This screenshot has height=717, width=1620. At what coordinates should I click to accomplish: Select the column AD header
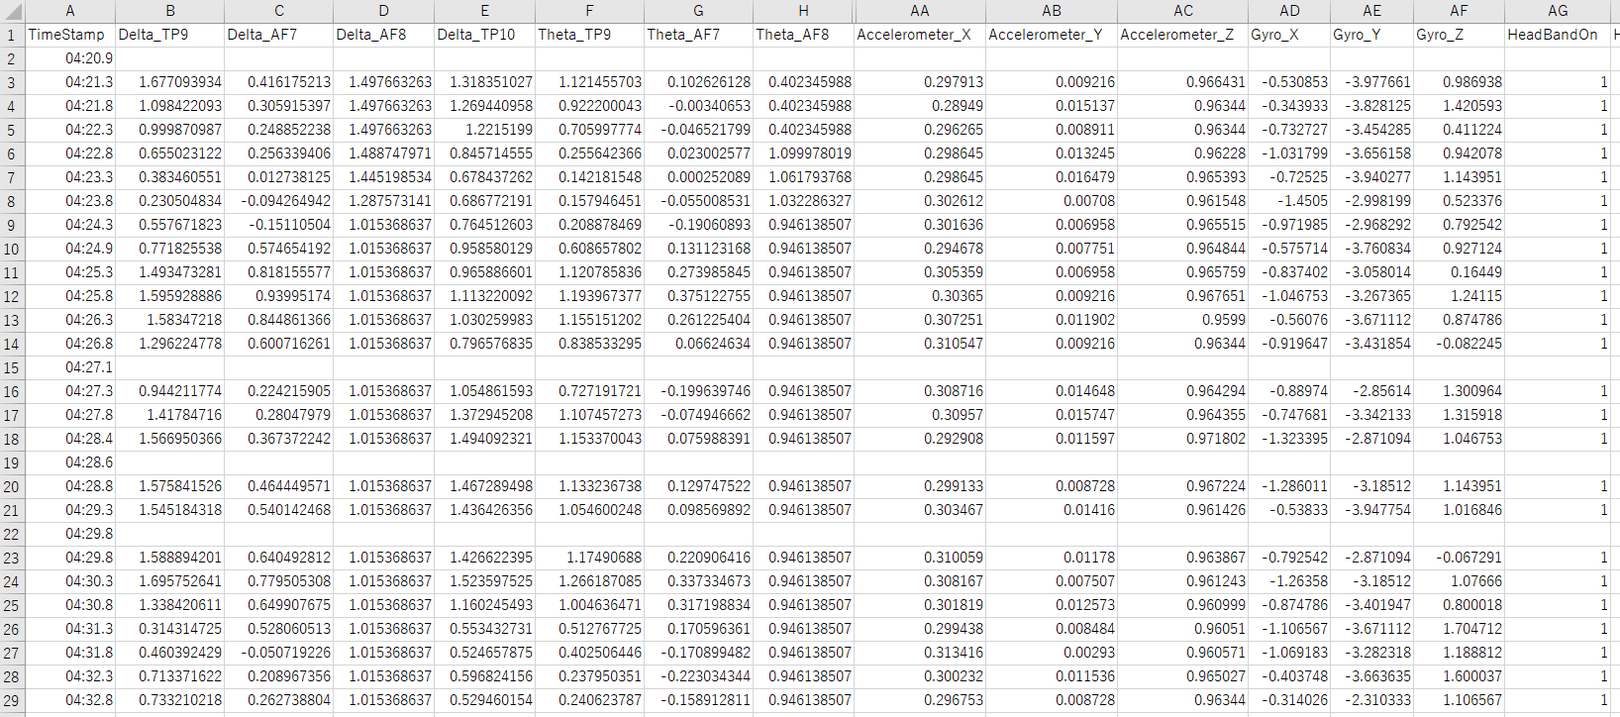coord(1289,10)
